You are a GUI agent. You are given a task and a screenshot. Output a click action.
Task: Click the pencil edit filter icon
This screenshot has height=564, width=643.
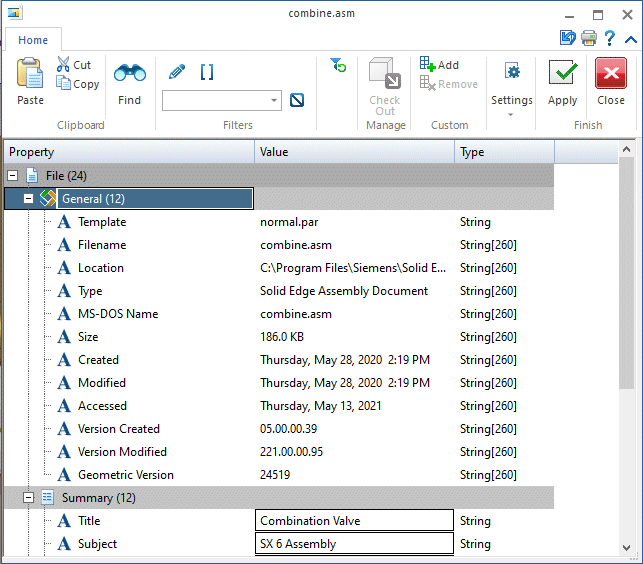[x=177, y=72]
